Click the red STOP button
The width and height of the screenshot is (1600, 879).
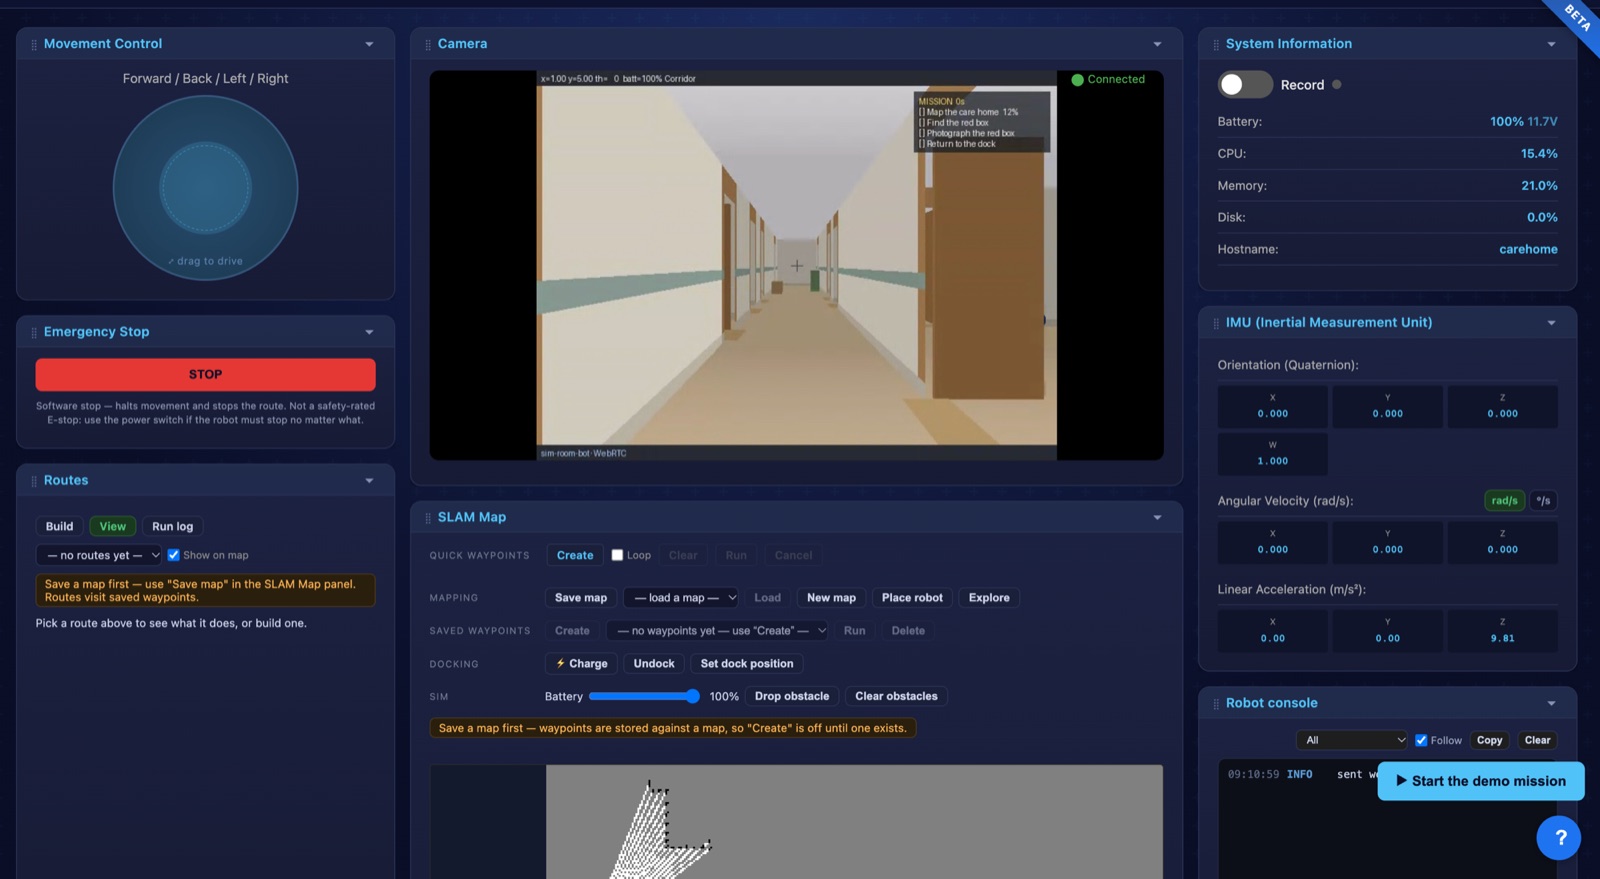[x=205, y=375]
